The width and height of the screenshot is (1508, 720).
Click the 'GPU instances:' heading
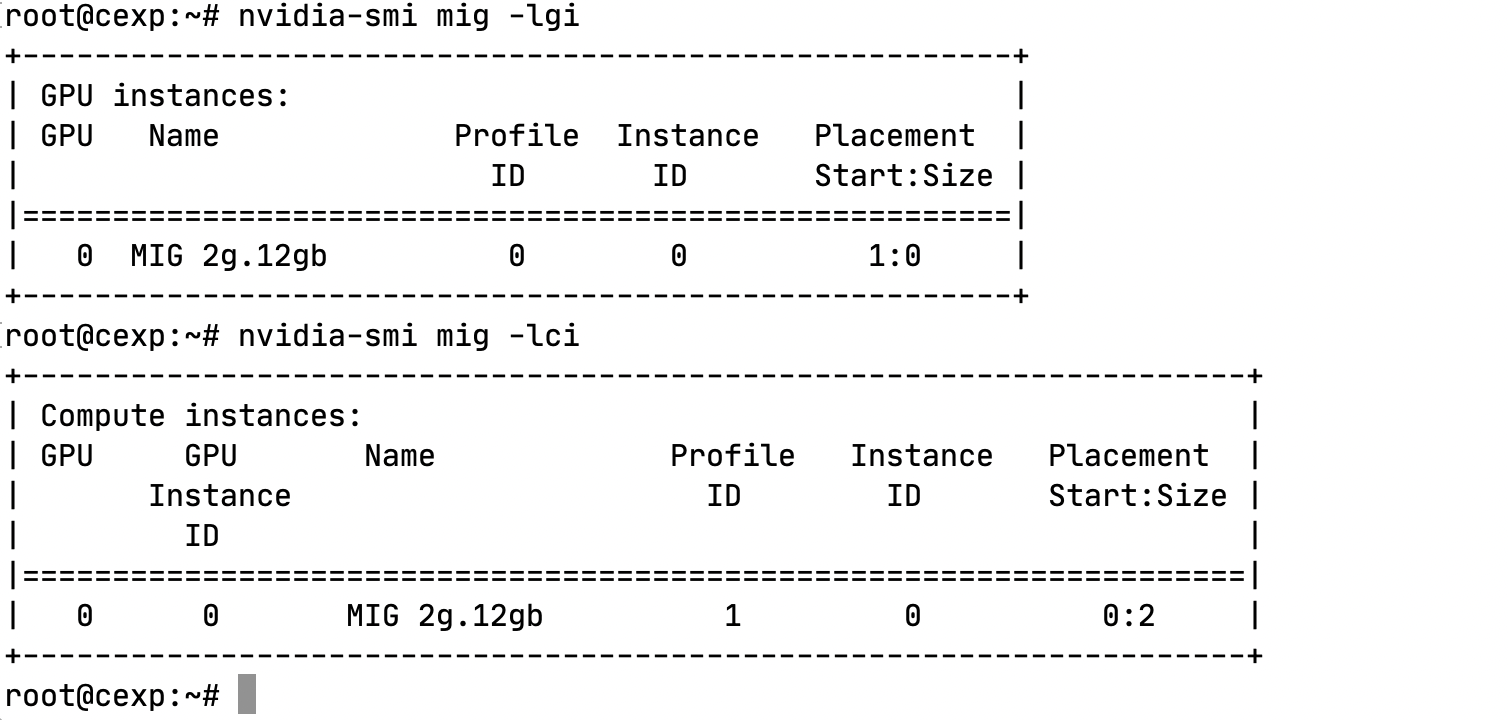coord(165,97)
